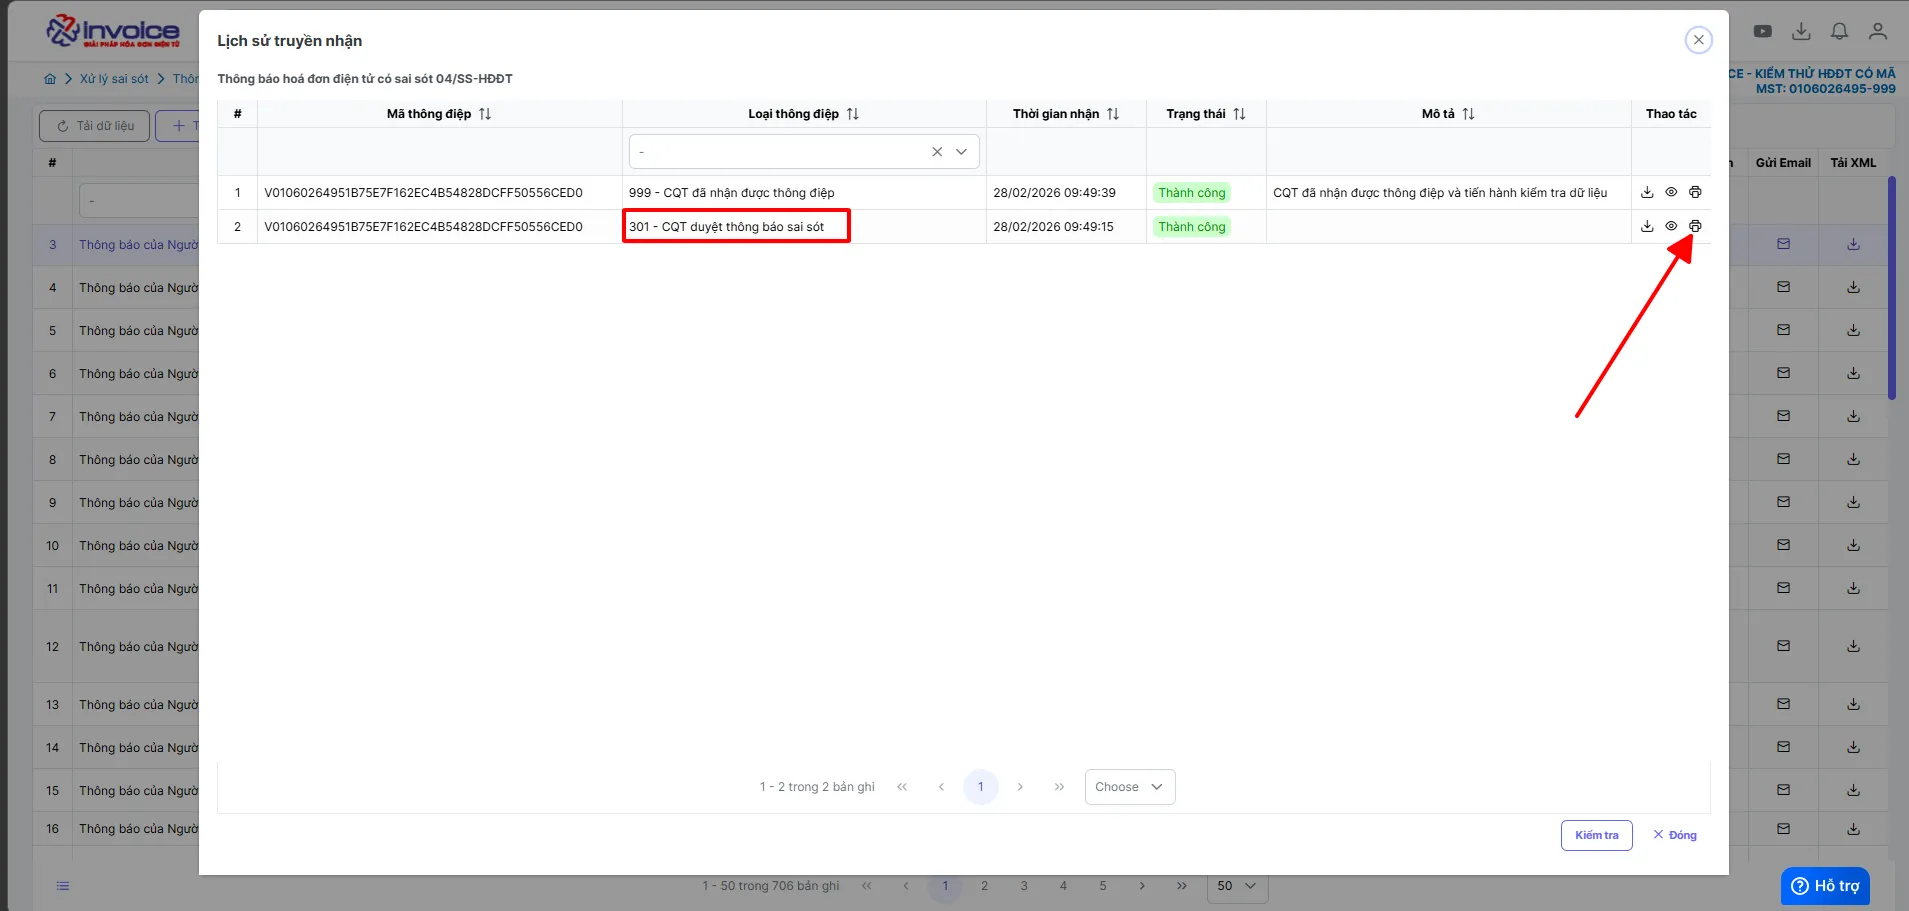Open background page size 50 dropdown

tap(1237, 886)
